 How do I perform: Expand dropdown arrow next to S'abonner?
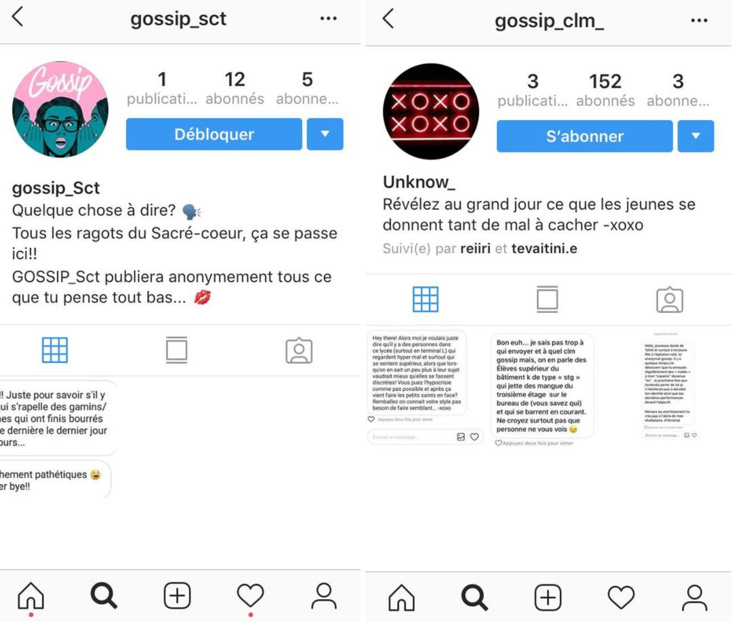pos(696,136)
